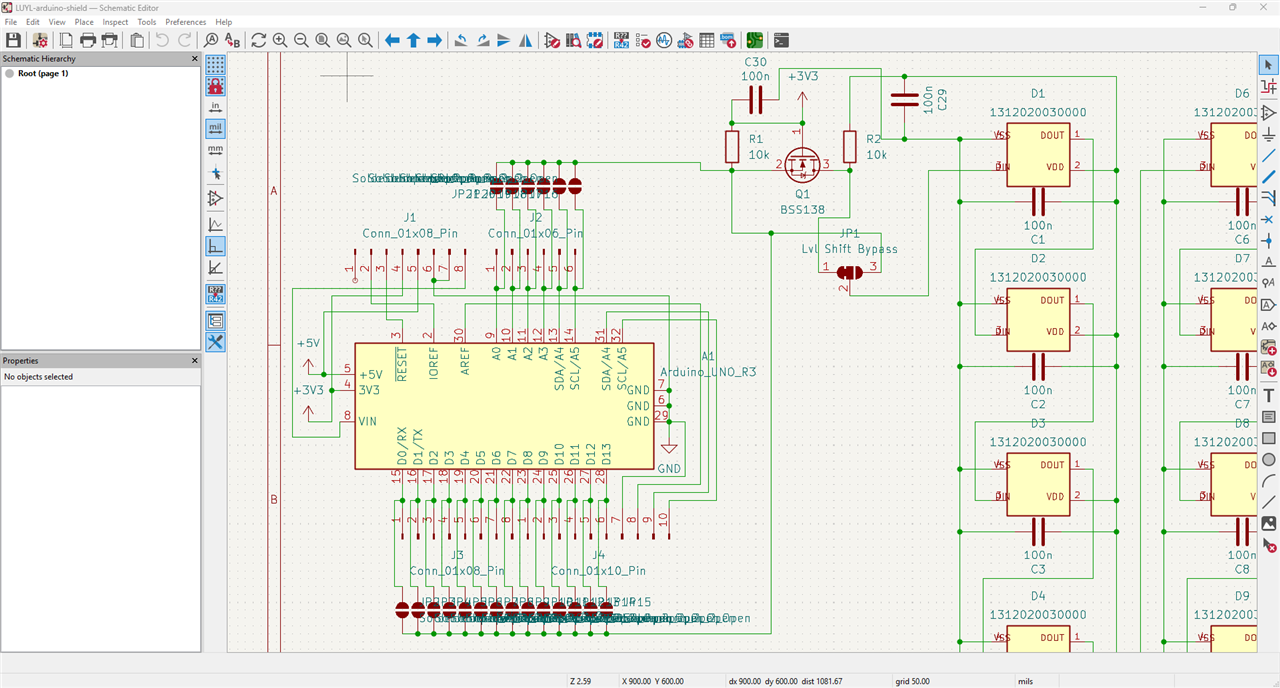Viewport: 1280px width, 688px height.
Task: Select the Add Wire tool
Action: pyautogui.click(x=1268, y=155)
